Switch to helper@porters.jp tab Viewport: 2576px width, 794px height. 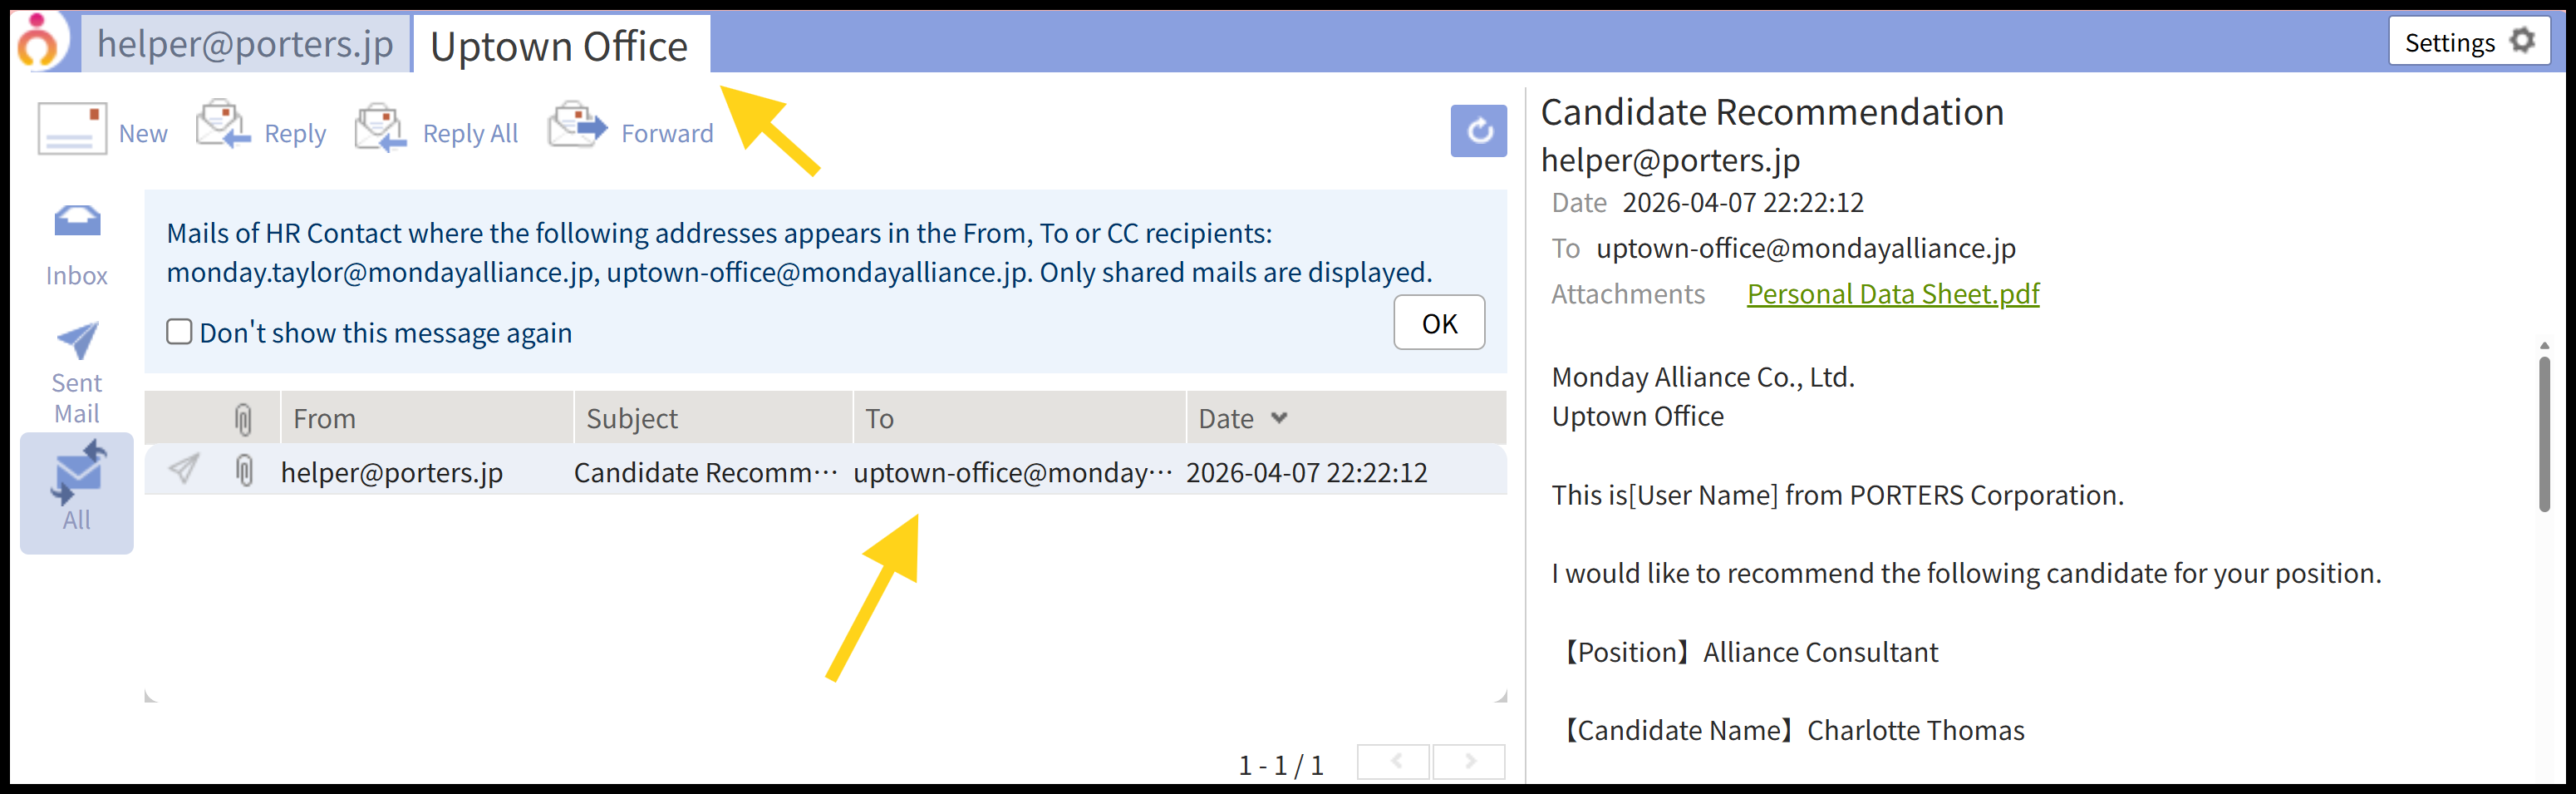(x=245, y=44)
